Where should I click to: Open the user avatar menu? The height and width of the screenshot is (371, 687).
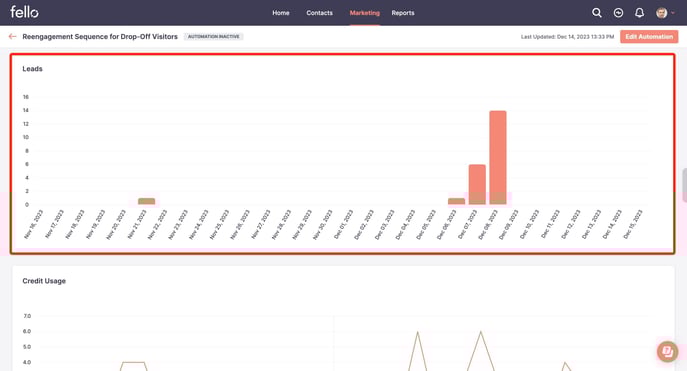[x=661, y=13]
